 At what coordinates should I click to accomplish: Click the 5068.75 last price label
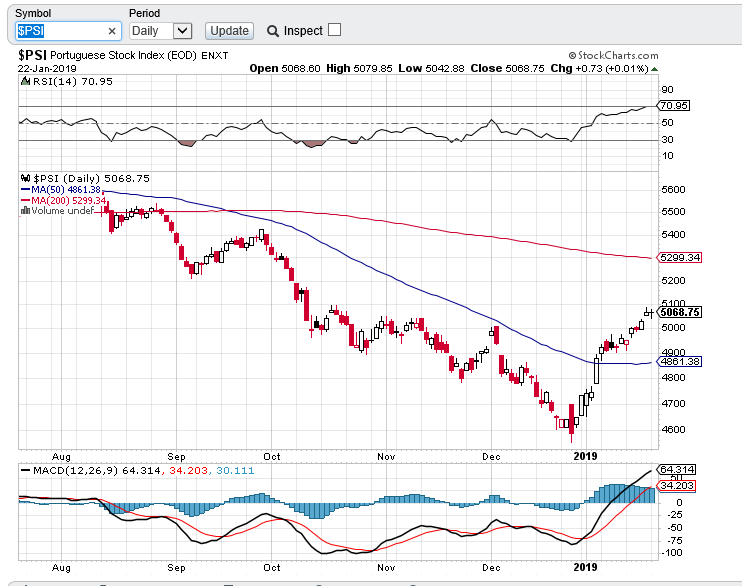680,312
